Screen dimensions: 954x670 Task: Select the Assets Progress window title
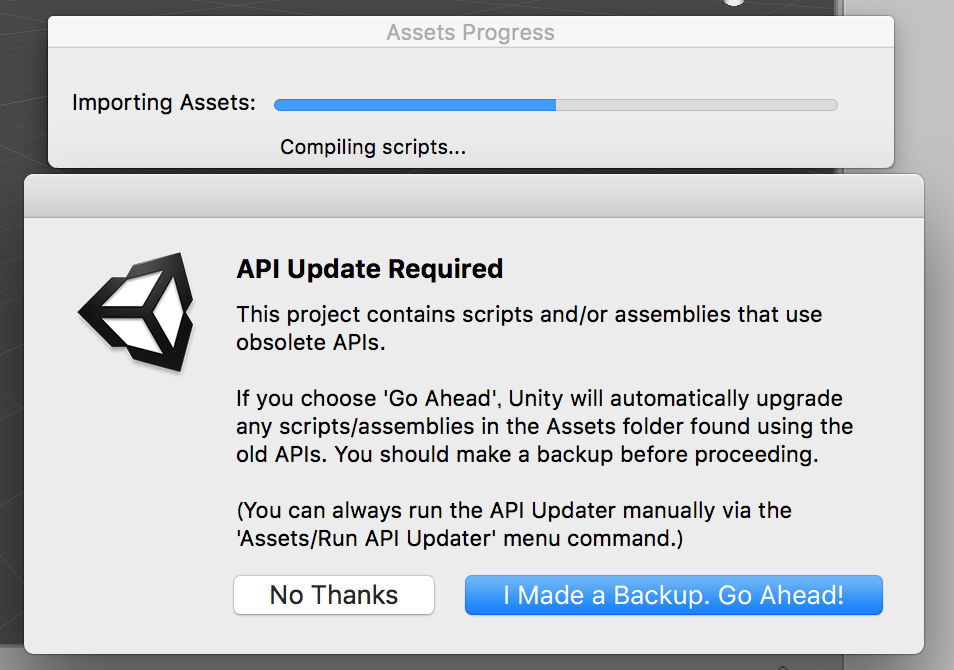coord(470,32)
